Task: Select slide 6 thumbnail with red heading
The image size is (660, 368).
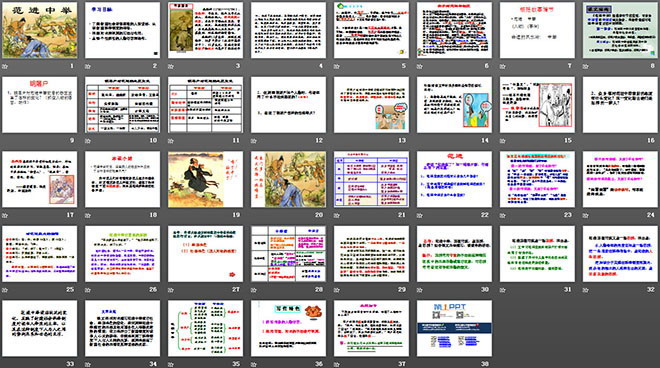Action: click(x=454, y=30)
